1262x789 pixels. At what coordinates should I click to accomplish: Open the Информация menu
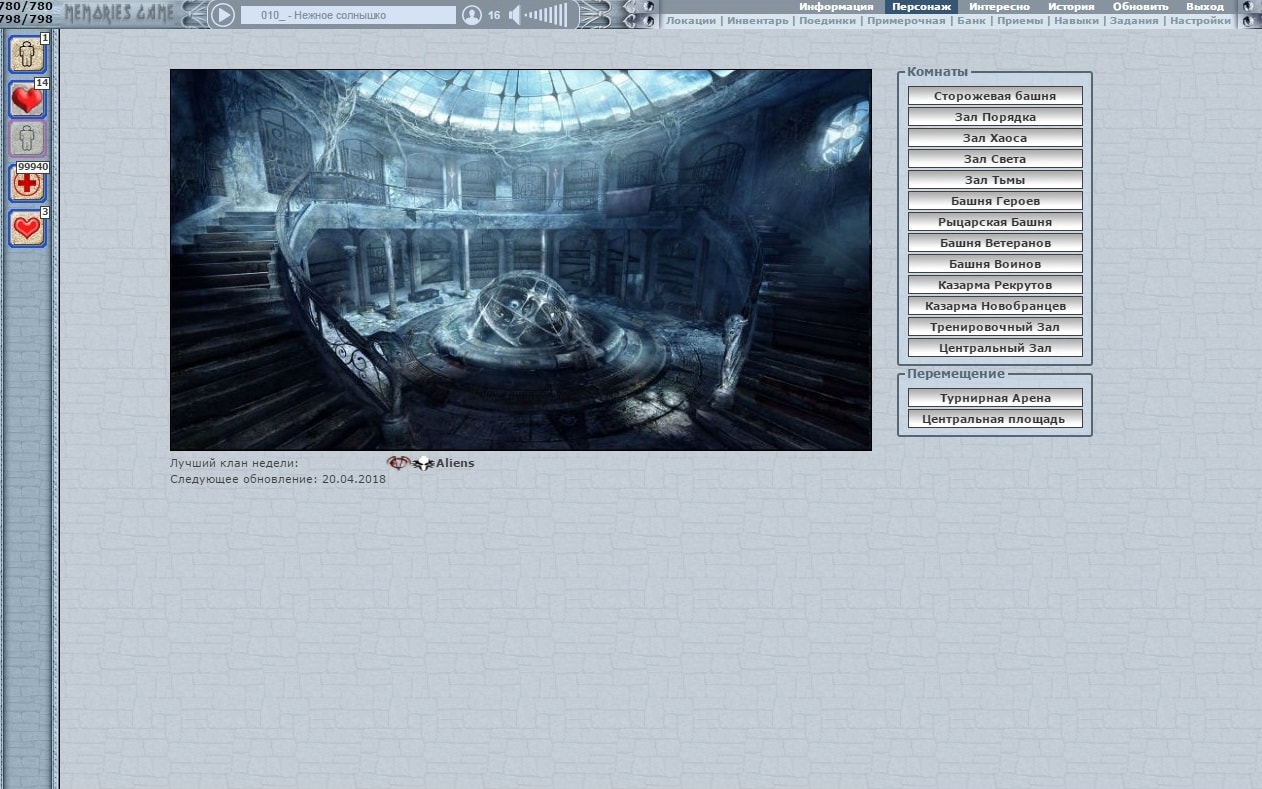coord(836,6)
